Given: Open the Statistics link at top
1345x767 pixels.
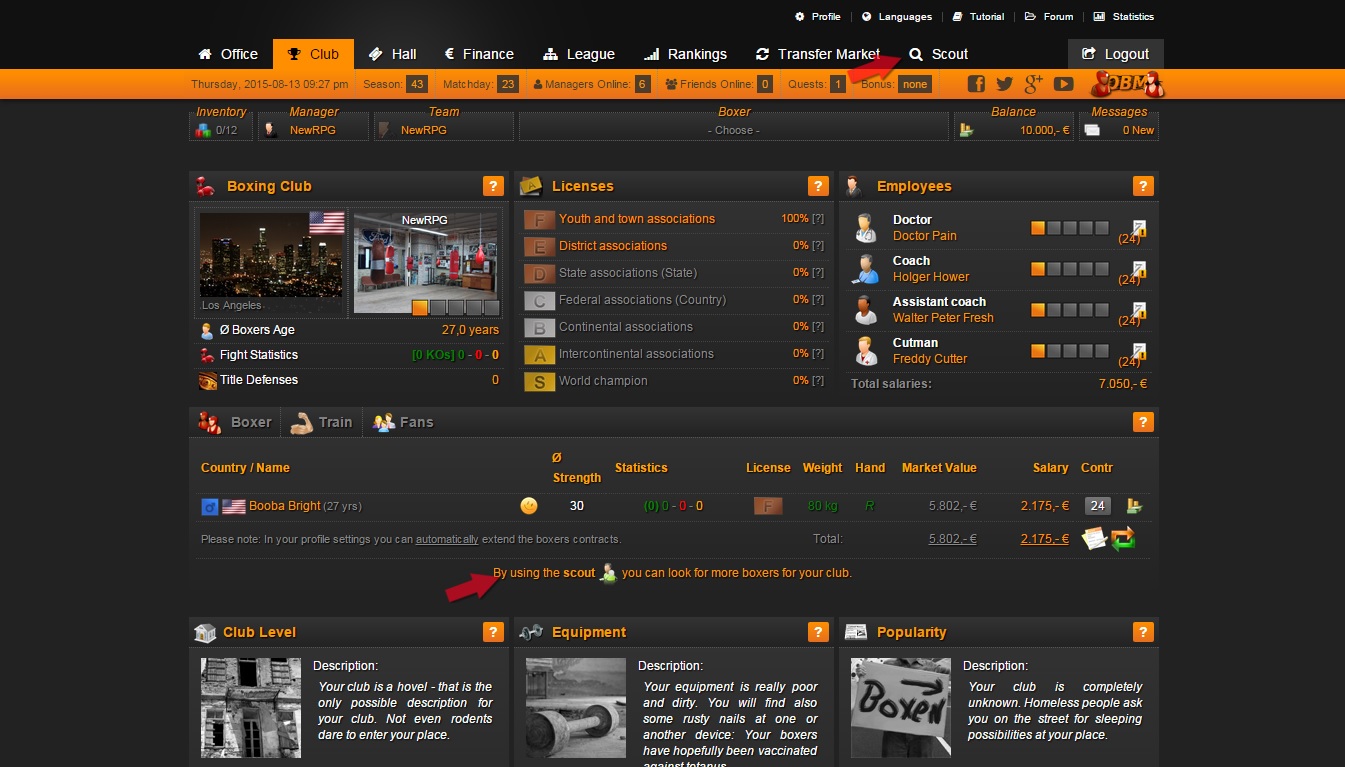Looking at the screenshot, I should (x=1124, y=17).
